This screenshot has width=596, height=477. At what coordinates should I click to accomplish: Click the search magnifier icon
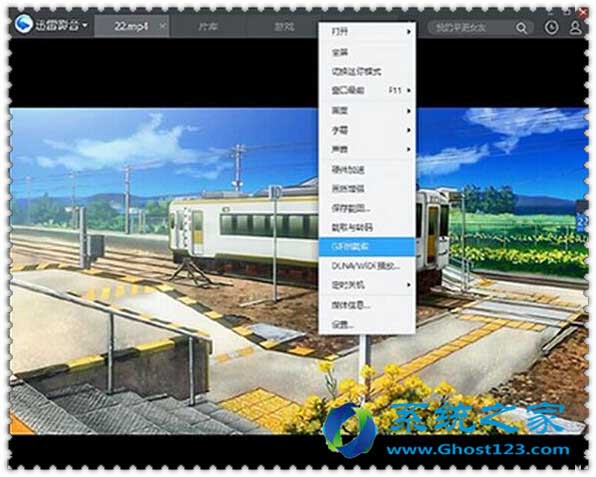[x=521, y=28]
